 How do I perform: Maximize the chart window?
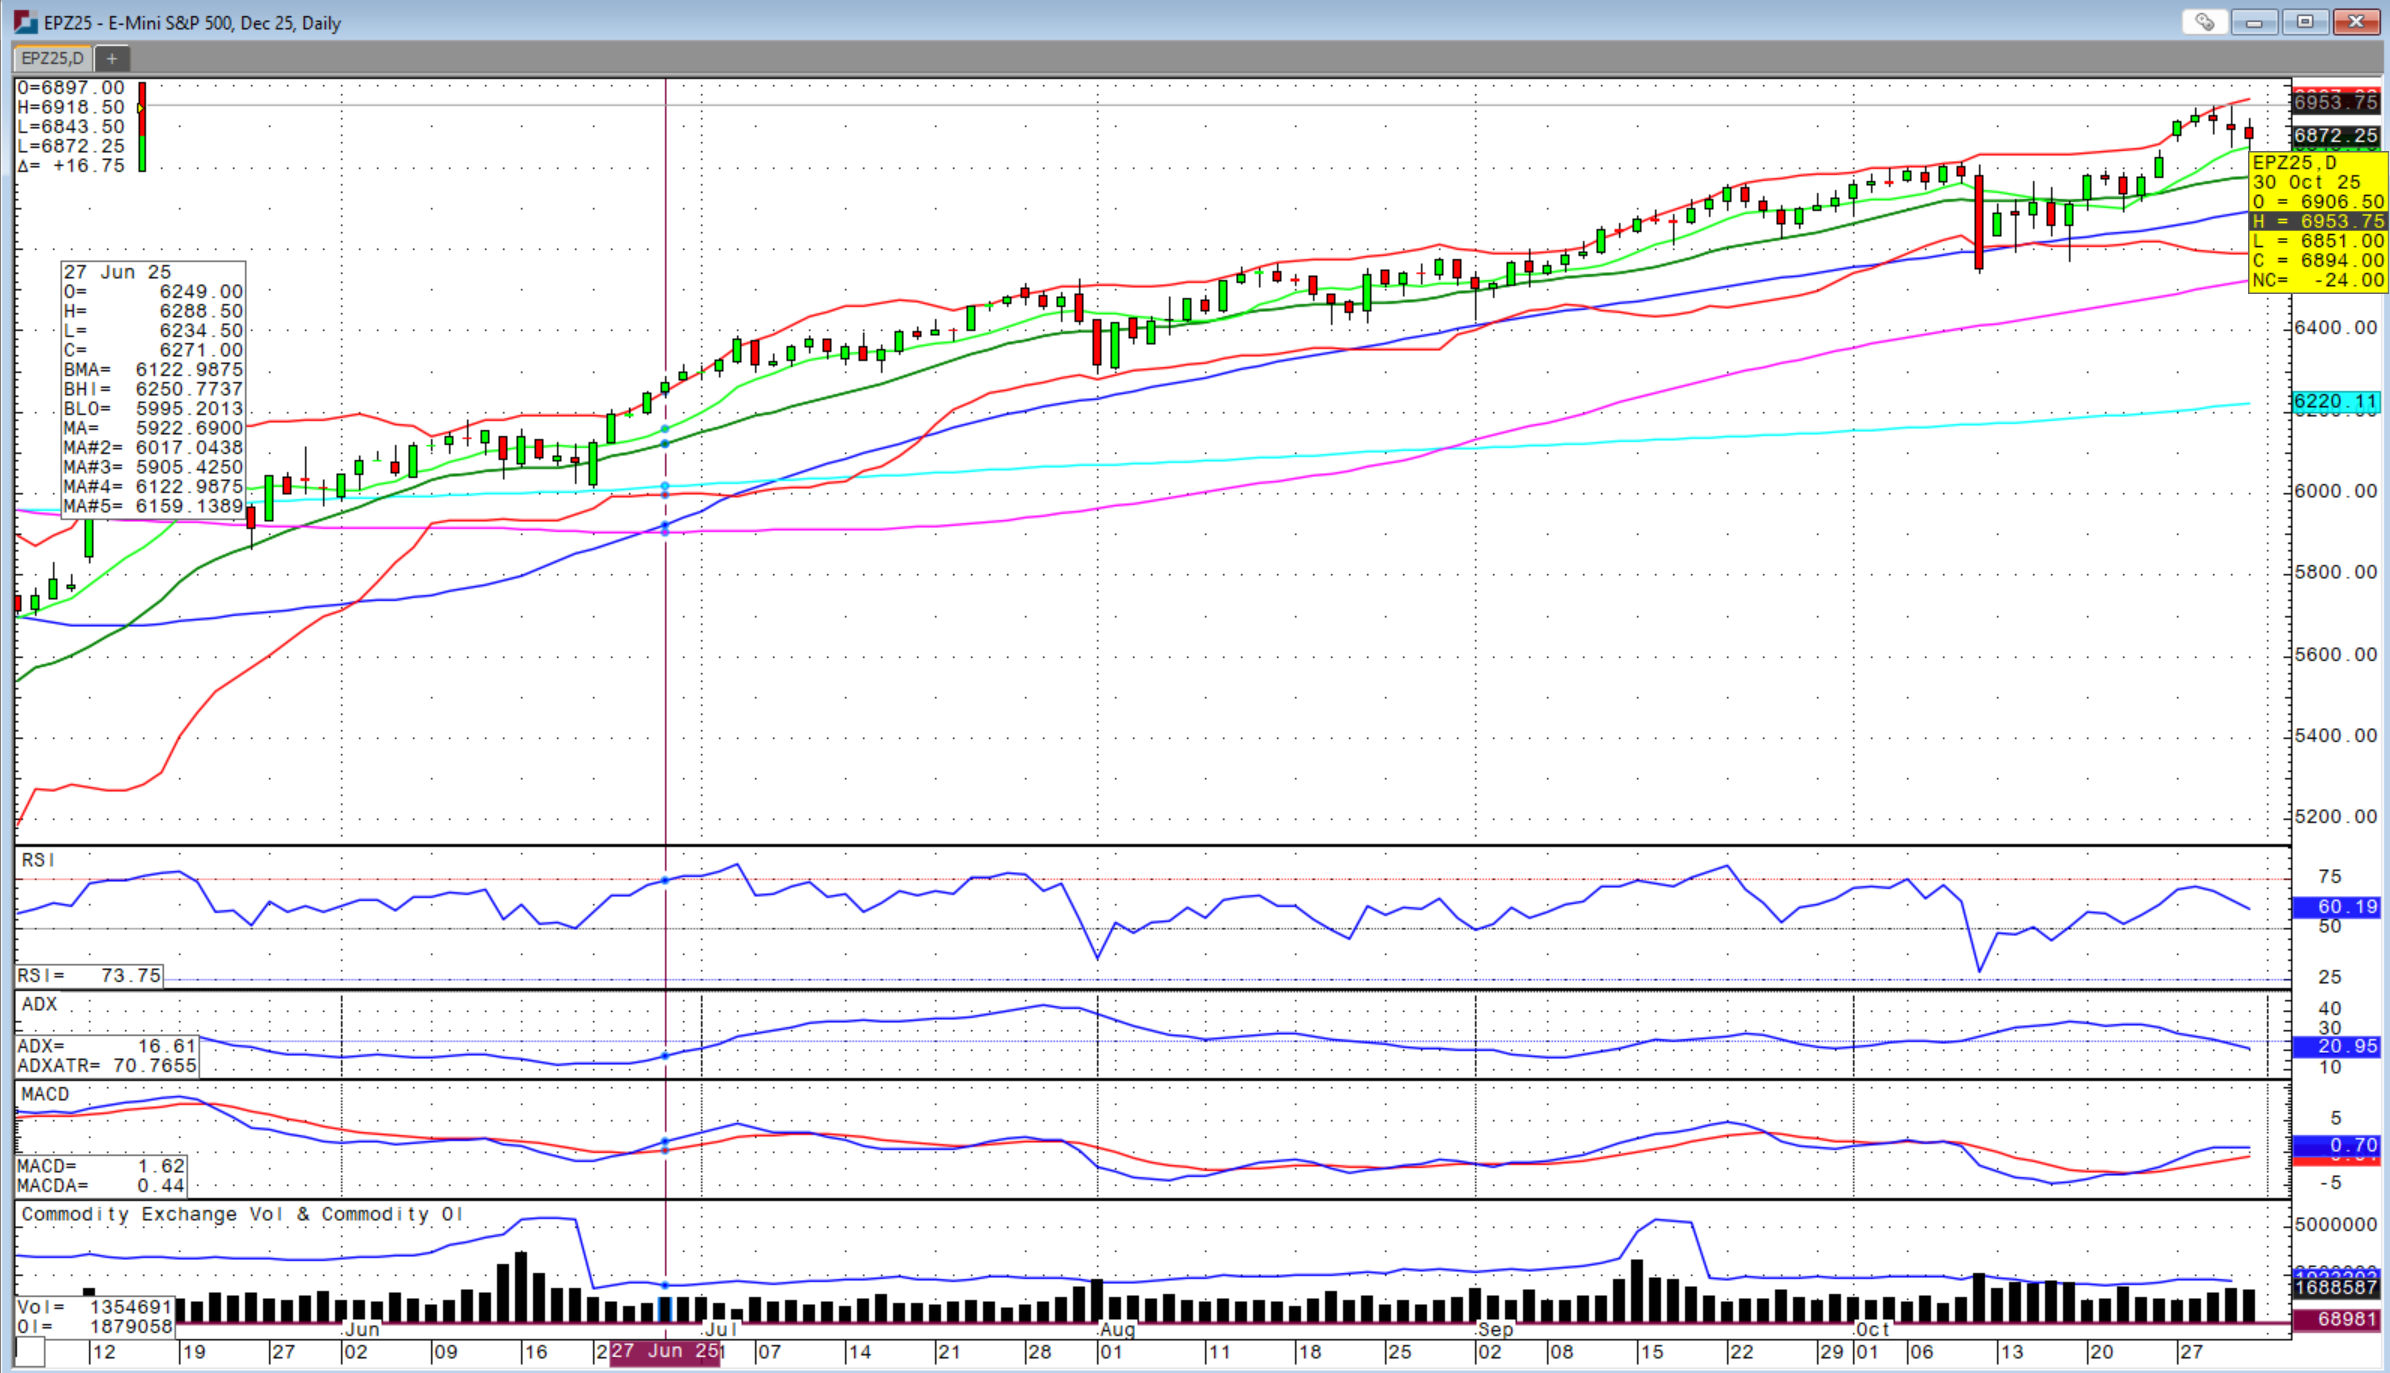tap(2305, 22)
